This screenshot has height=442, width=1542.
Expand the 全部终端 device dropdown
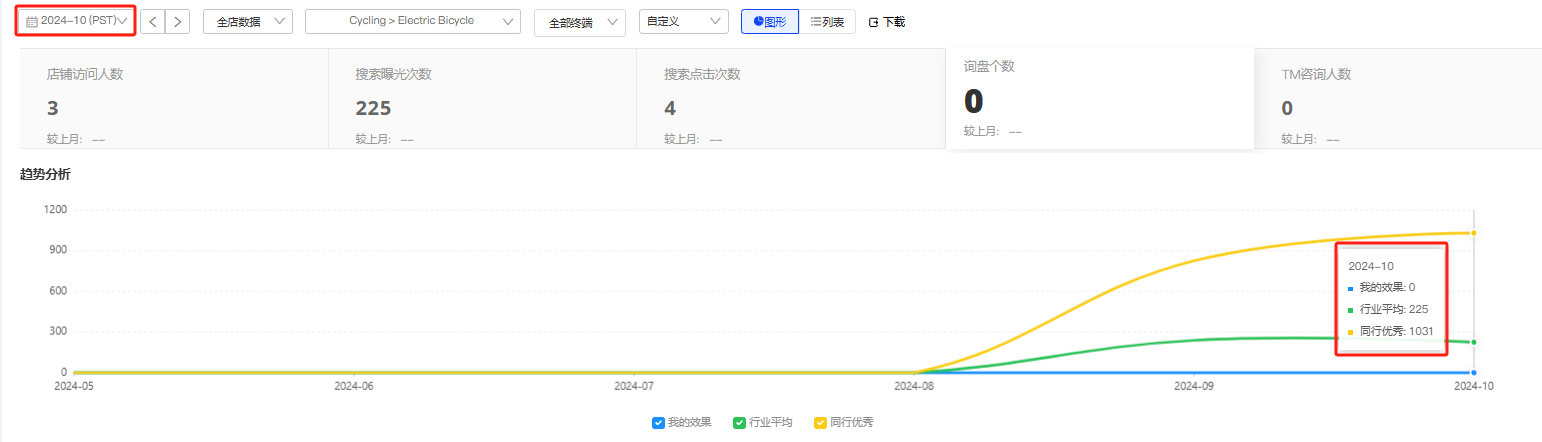tap(580, 22)
